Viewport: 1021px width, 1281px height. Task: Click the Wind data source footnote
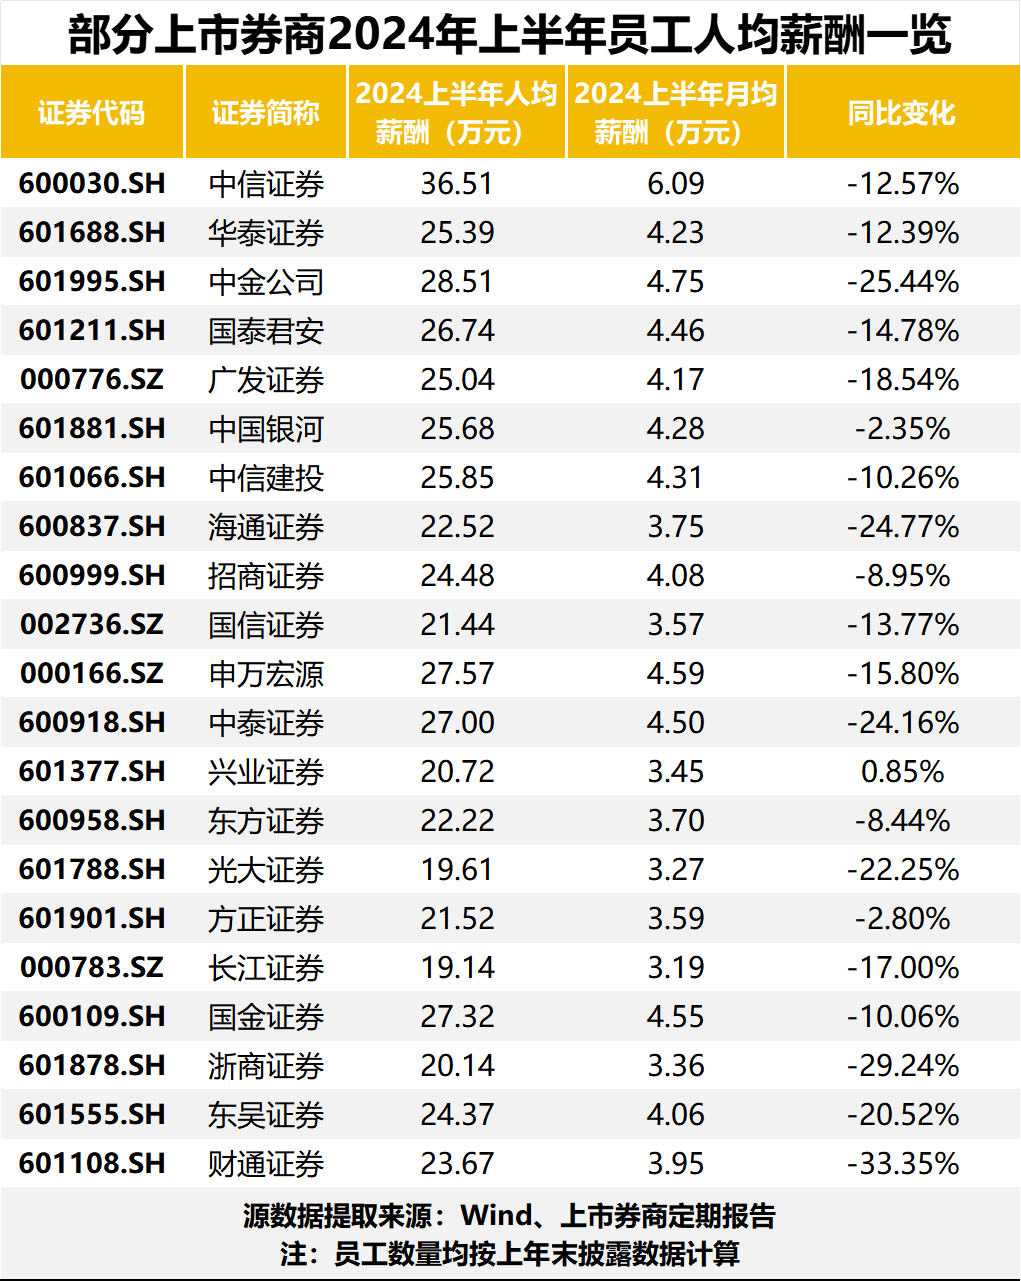click(x=510, y=1216)
